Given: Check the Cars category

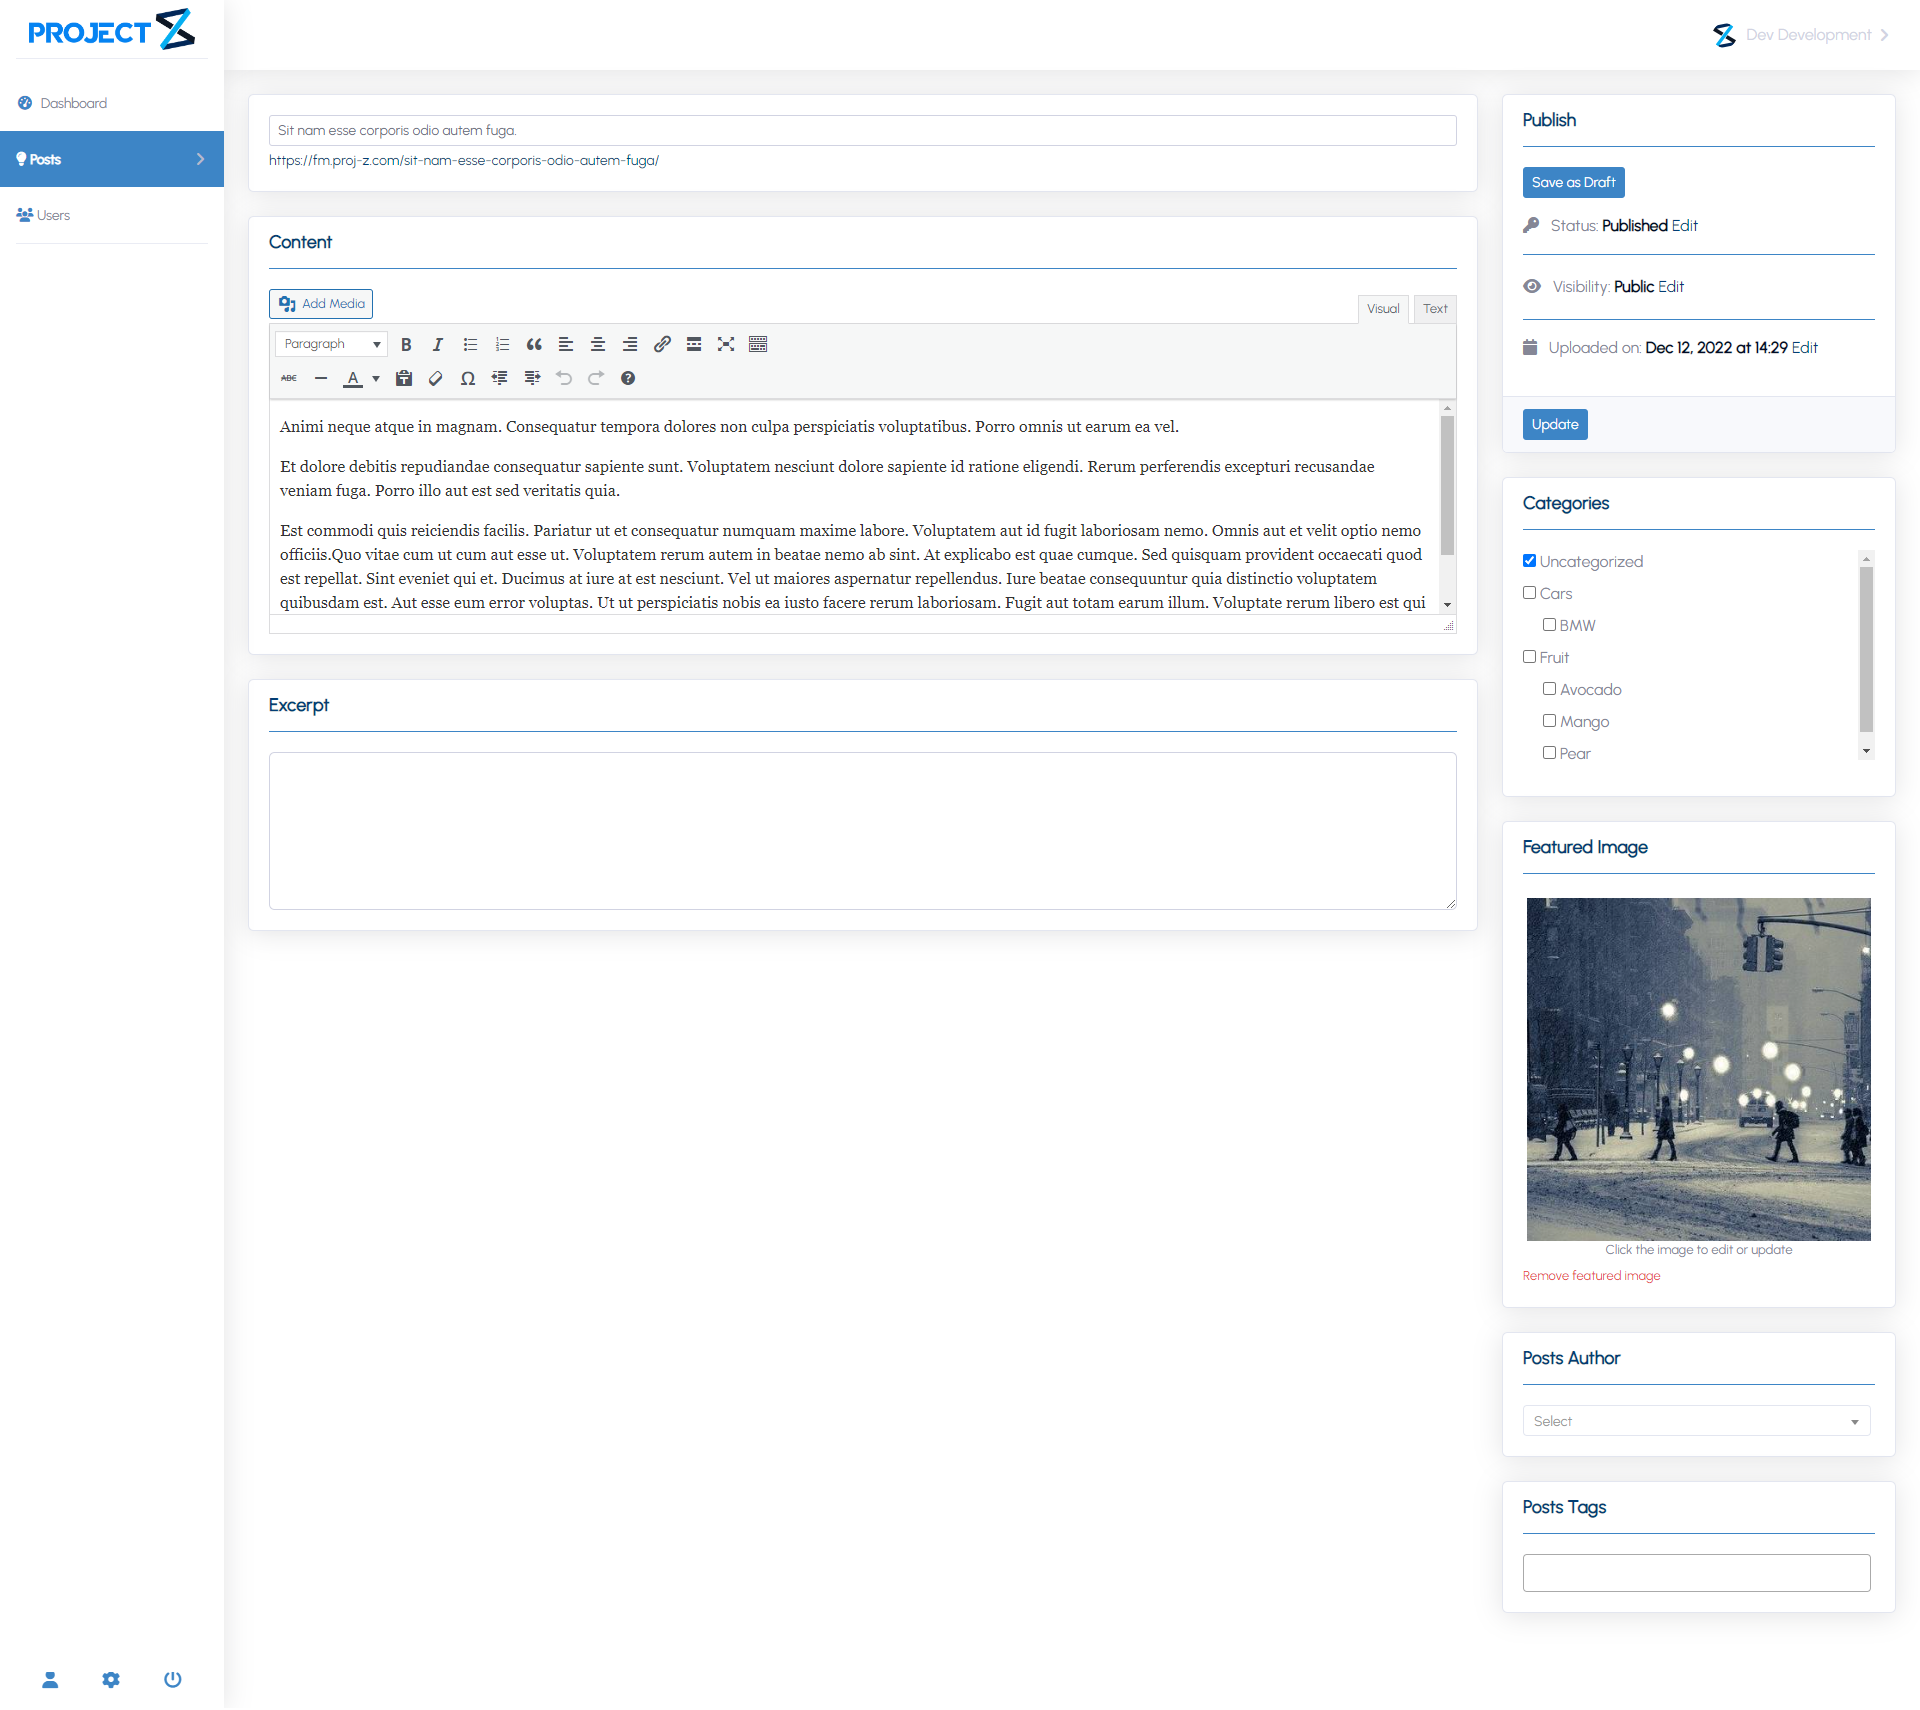Looking at the screenshot, I should [1529, 593].
